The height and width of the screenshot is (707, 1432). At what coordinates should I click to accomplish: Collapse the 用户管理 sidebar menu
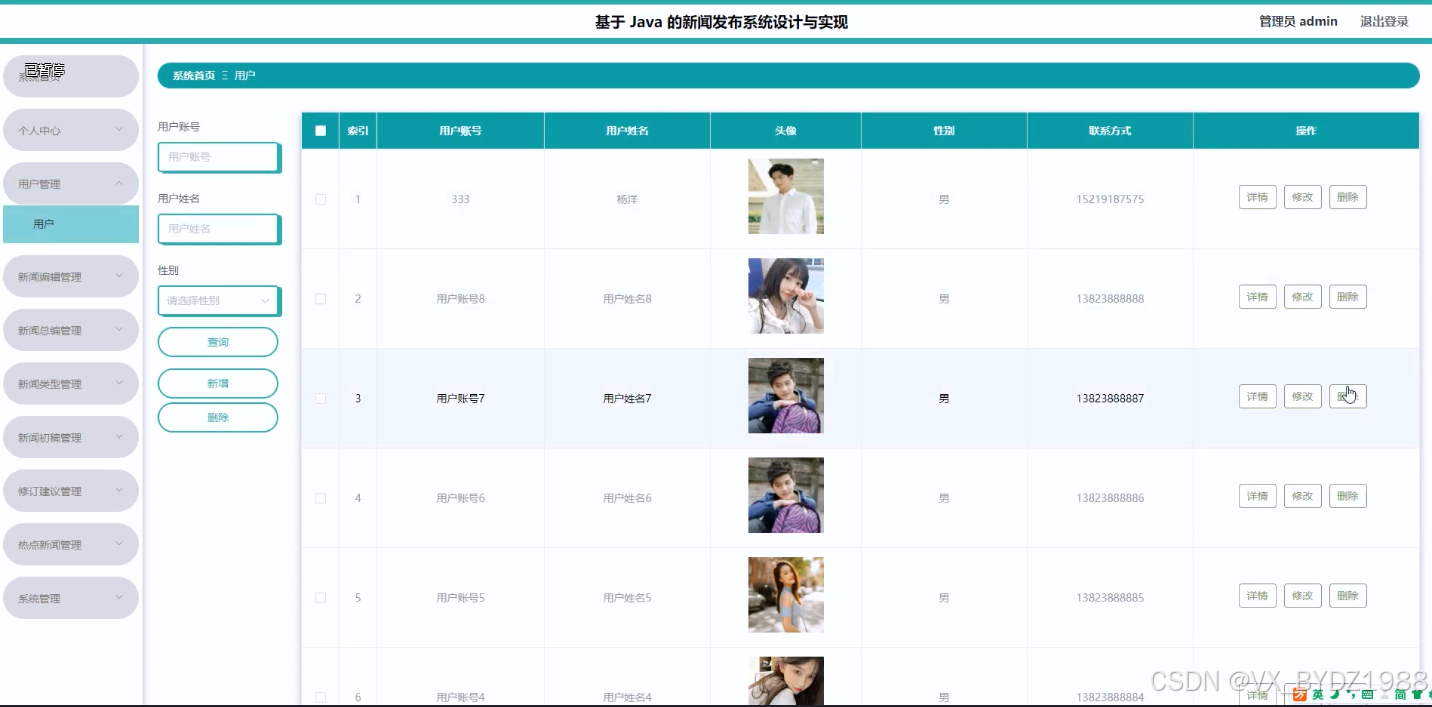click(x=70, y=184)
